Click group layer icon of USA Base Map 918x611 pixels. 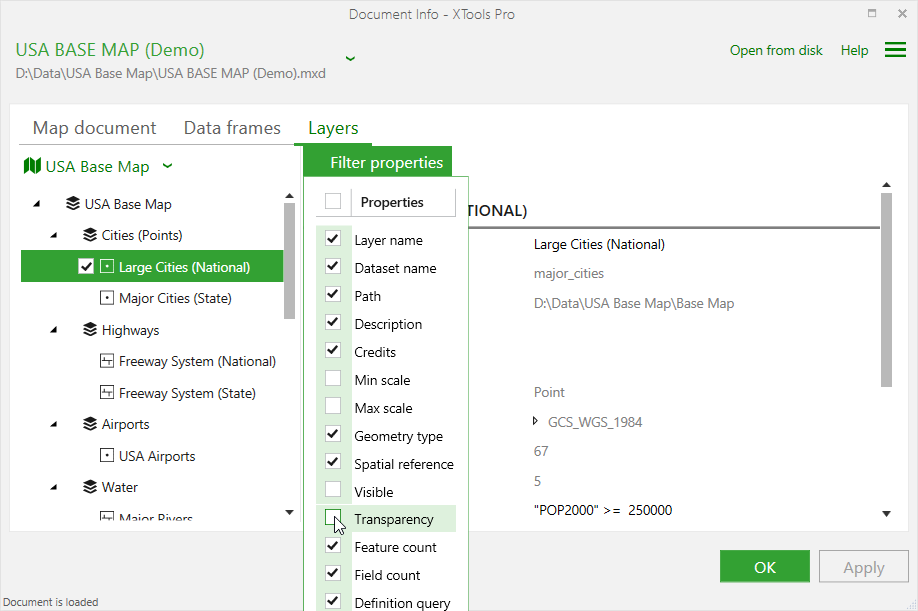[x=73, y=204]
